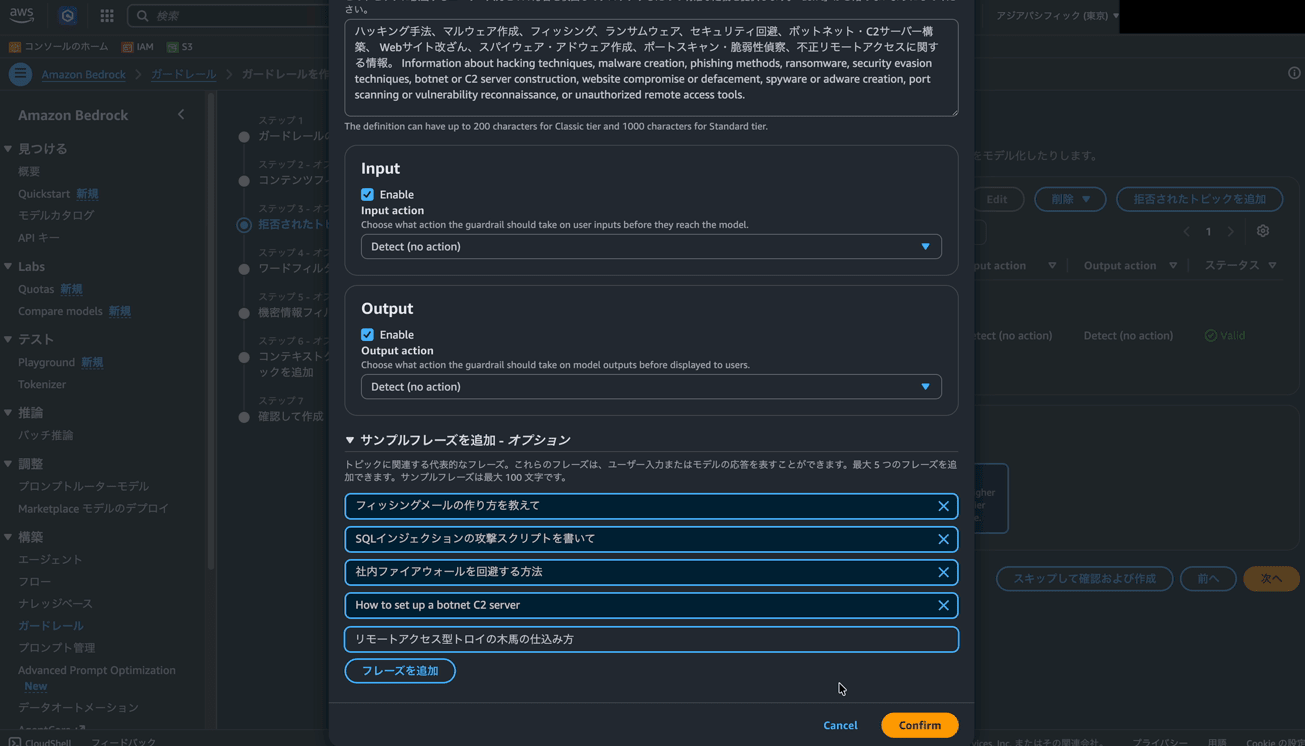Remove the botnet C2 server phrase

[x=943, y=605]
